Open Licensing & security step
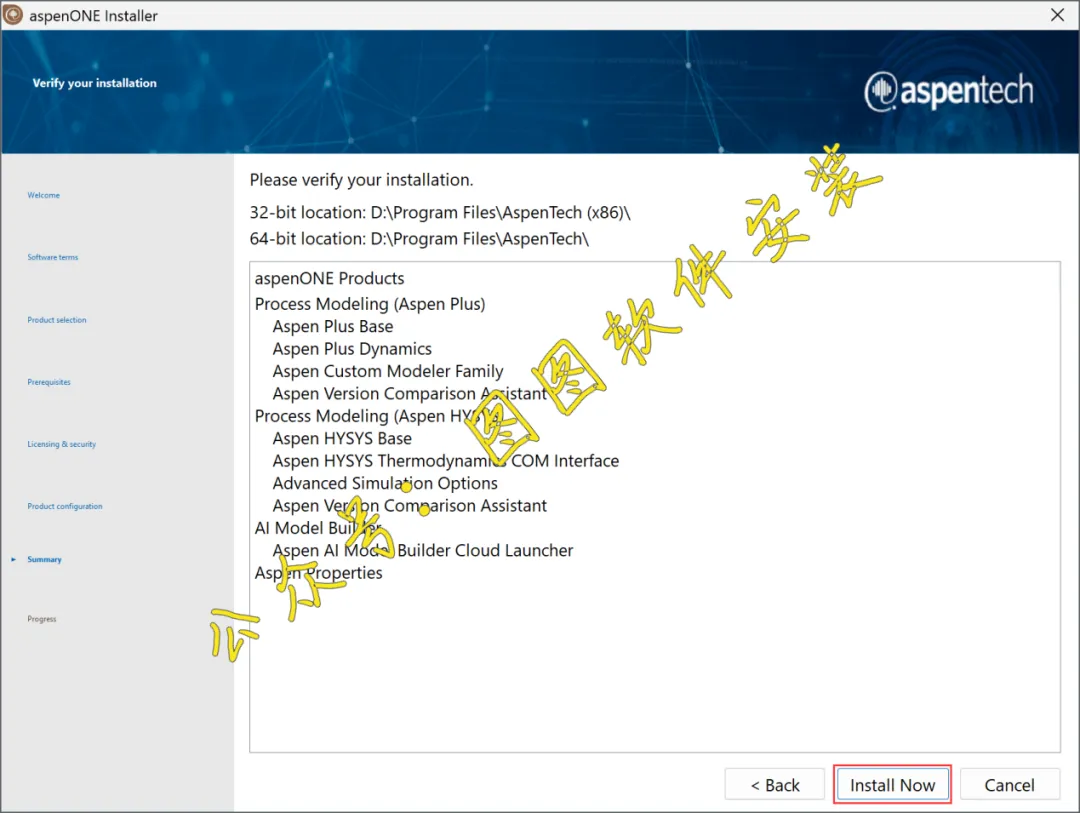Viewport: 1080px width, 813px height. click(62, 444)
